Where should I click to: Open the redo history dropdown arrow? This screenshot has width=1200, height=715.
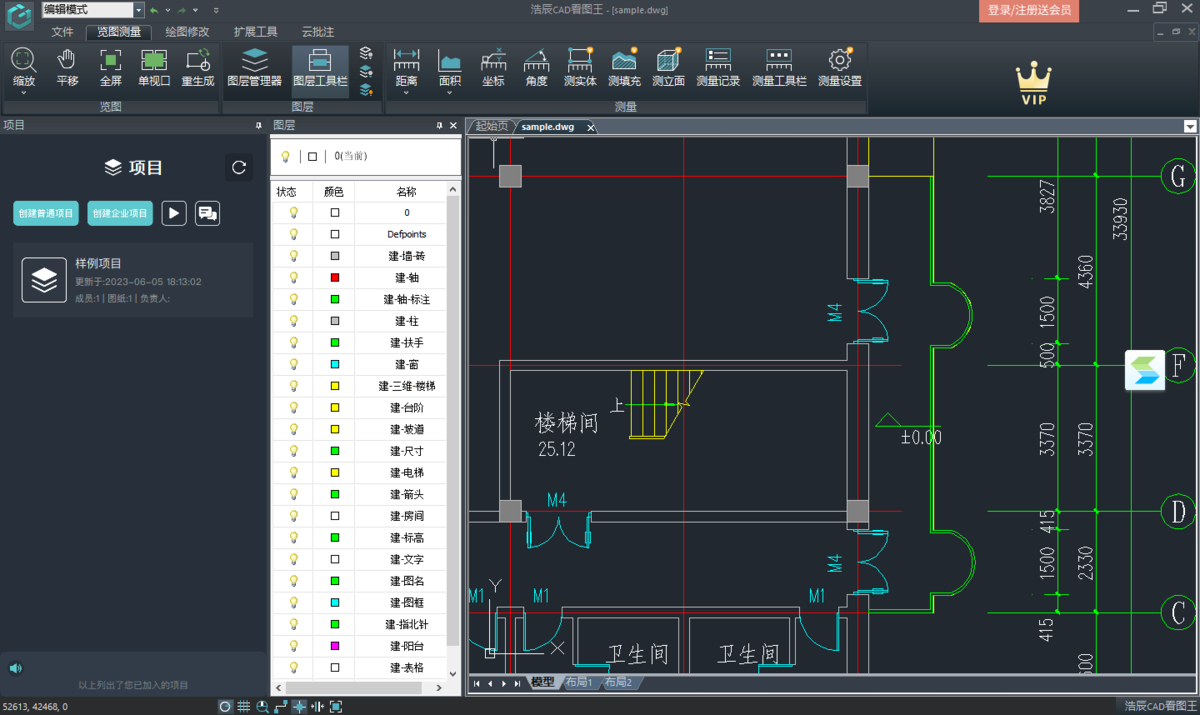(x=195, y=10)
